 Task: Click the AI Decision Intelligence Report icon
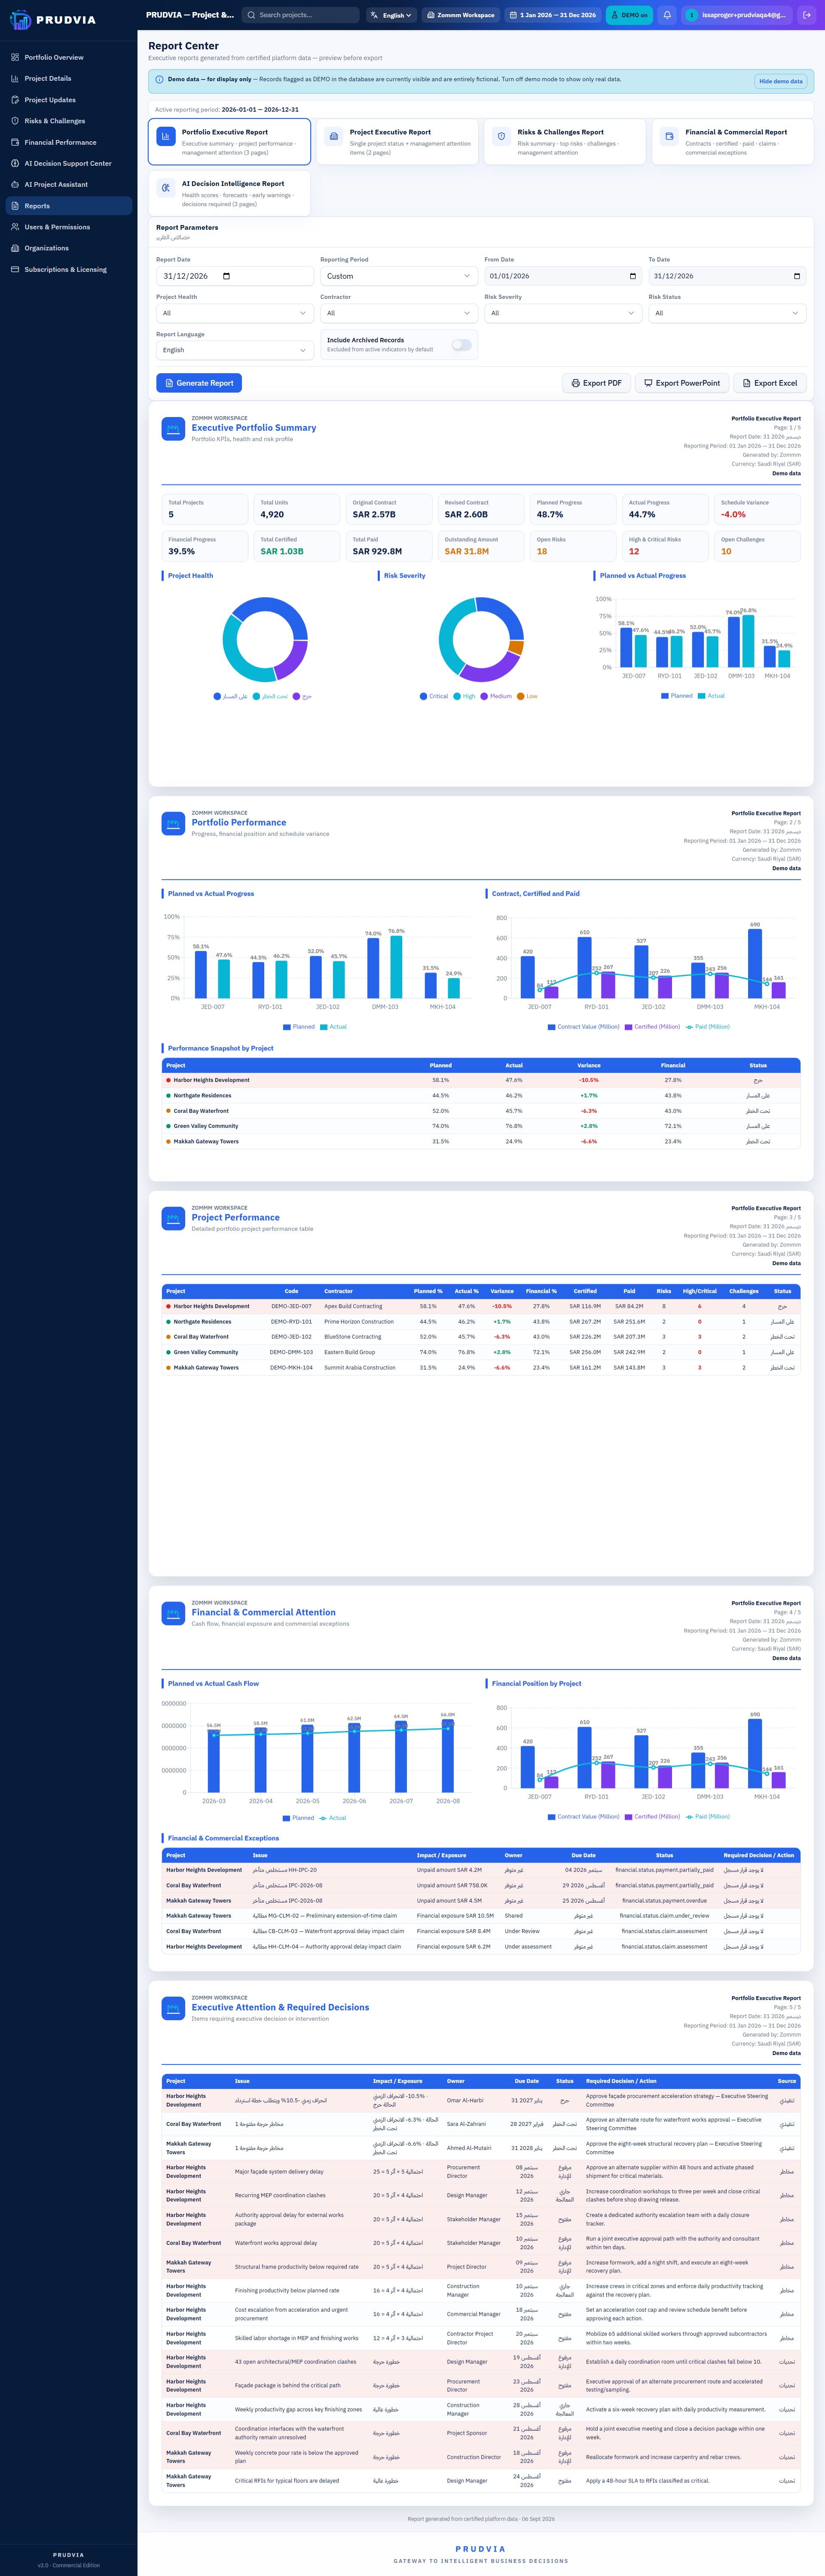coord(166,188)
